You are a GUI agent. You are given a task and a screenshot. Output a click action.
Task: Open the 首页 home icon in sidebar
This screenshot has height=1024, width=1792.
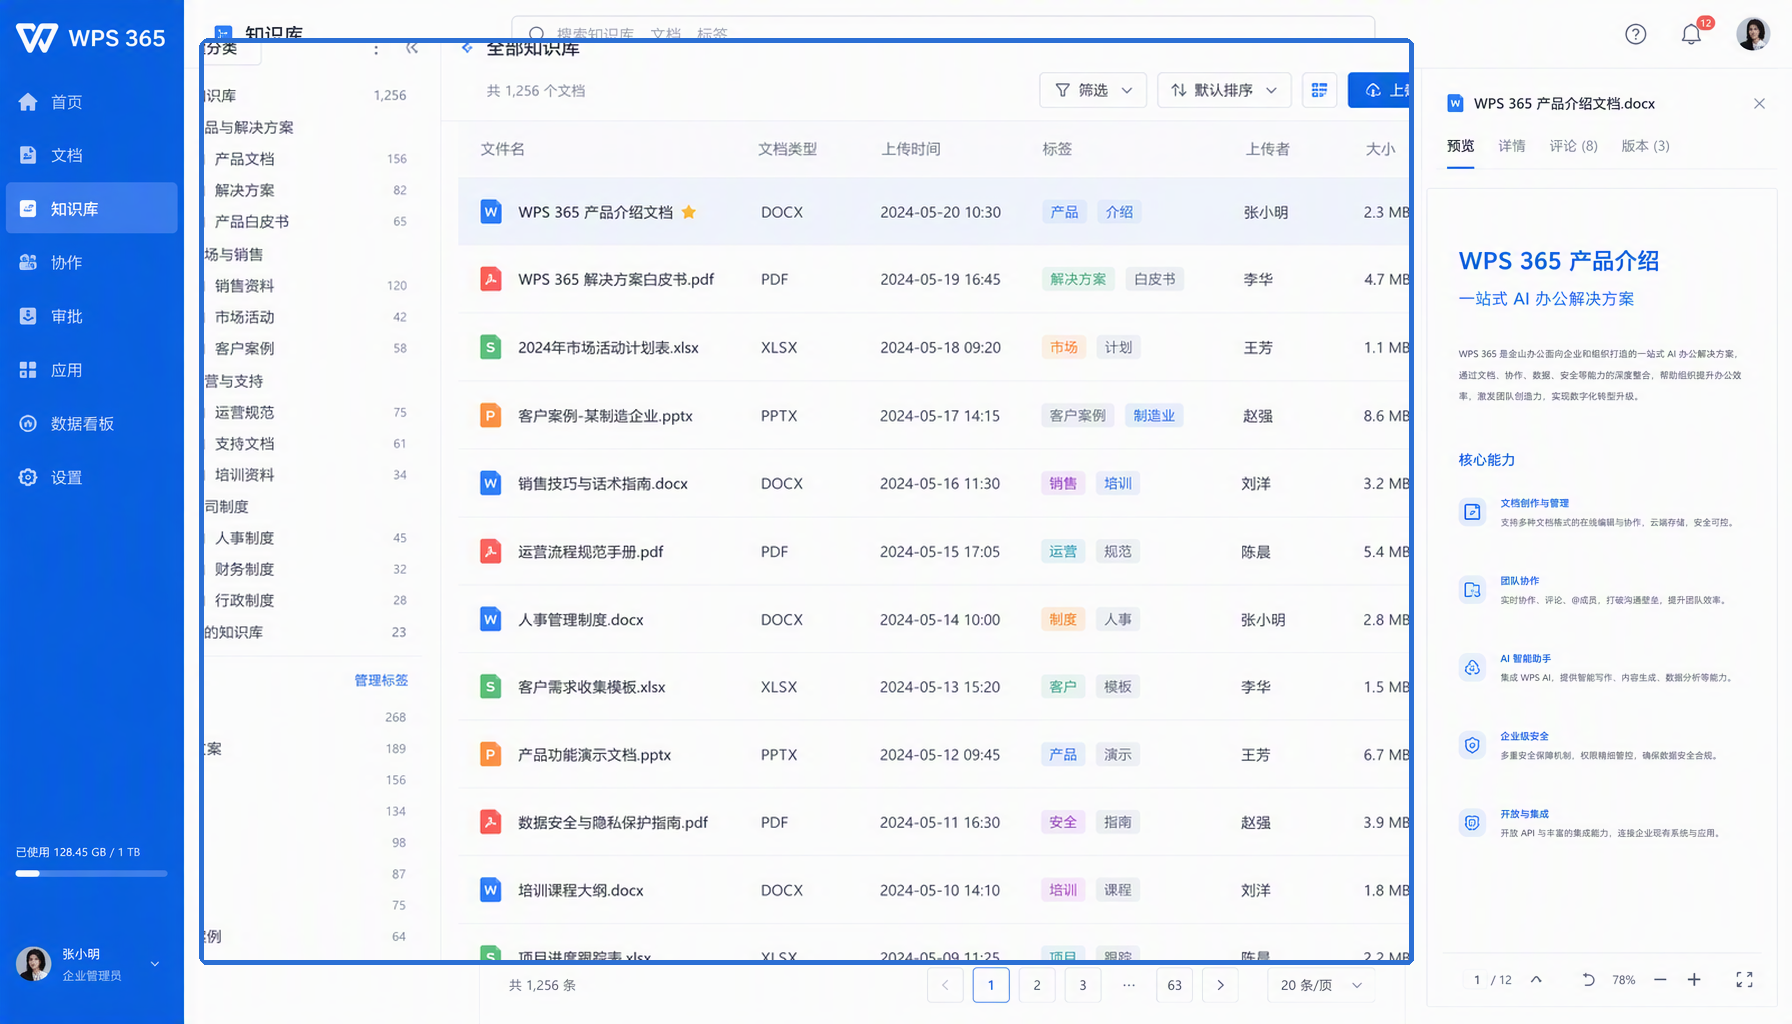click(28, 102)
